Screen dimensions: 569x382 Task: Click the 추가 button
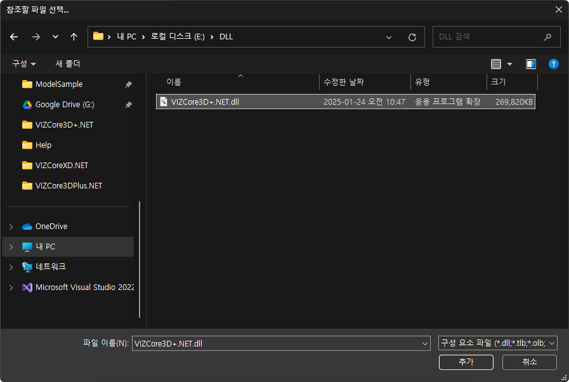point(466,362)
